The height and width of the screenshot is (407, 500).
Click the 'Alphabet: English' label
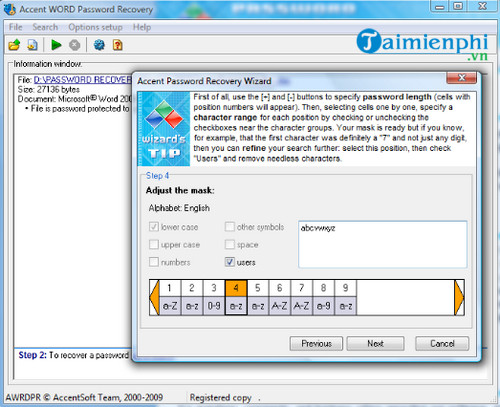pyautogui.click(x=179, y=208)
